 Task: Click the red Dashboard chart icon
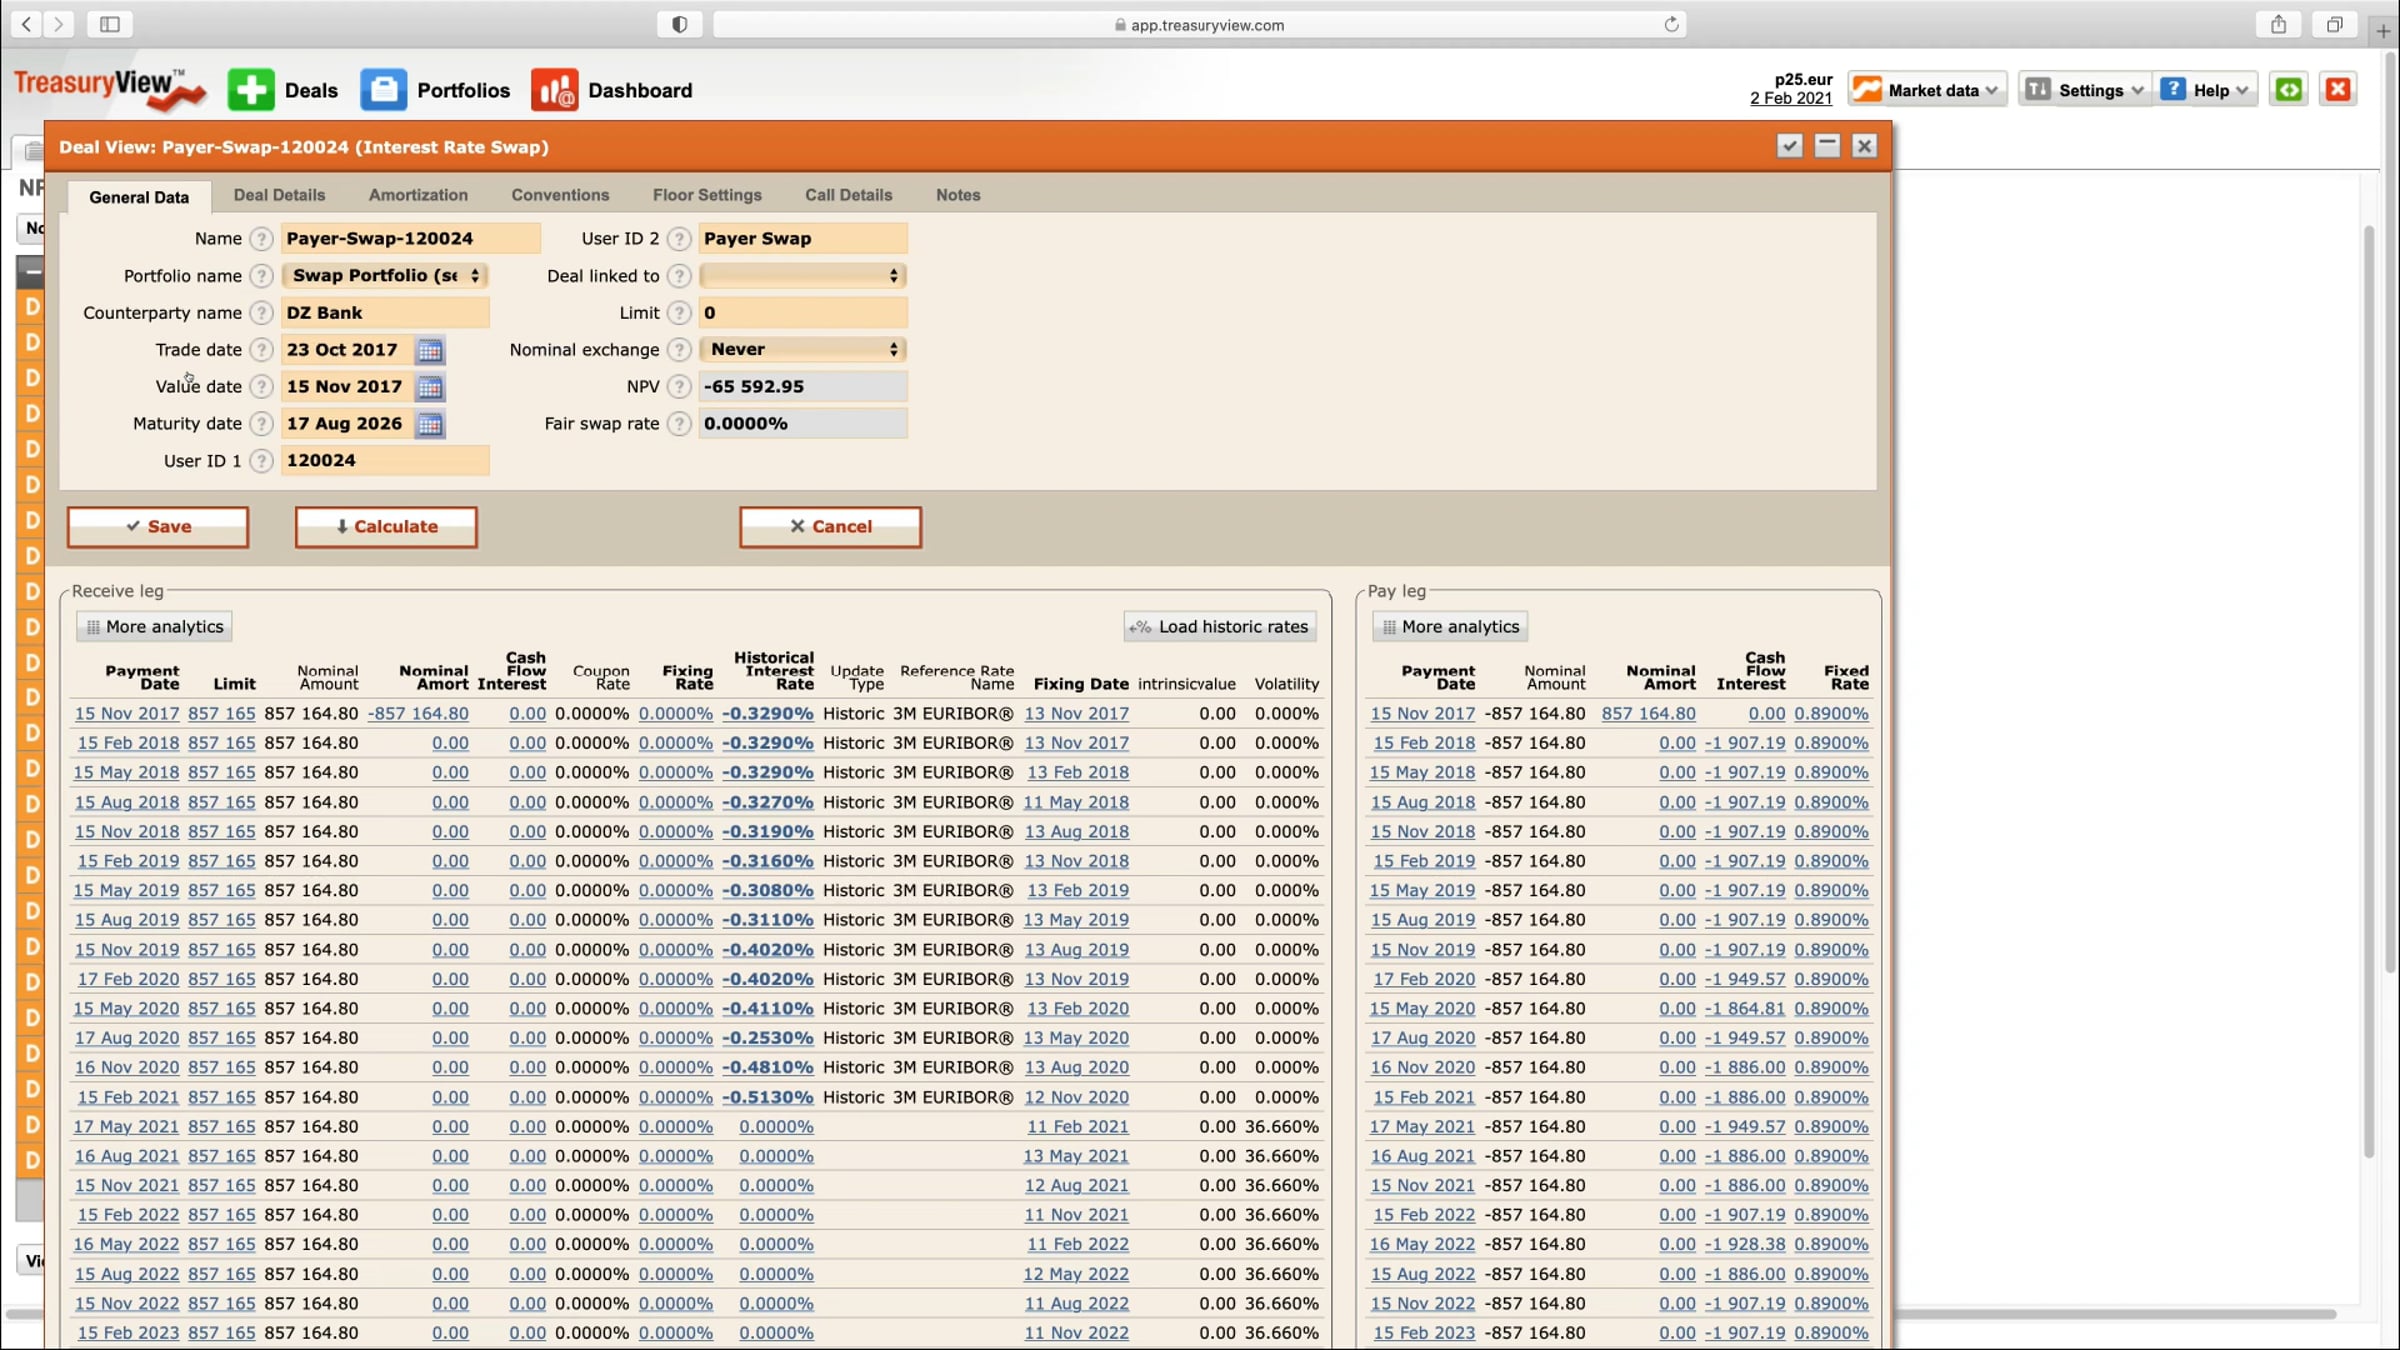[x=554, y=90]
